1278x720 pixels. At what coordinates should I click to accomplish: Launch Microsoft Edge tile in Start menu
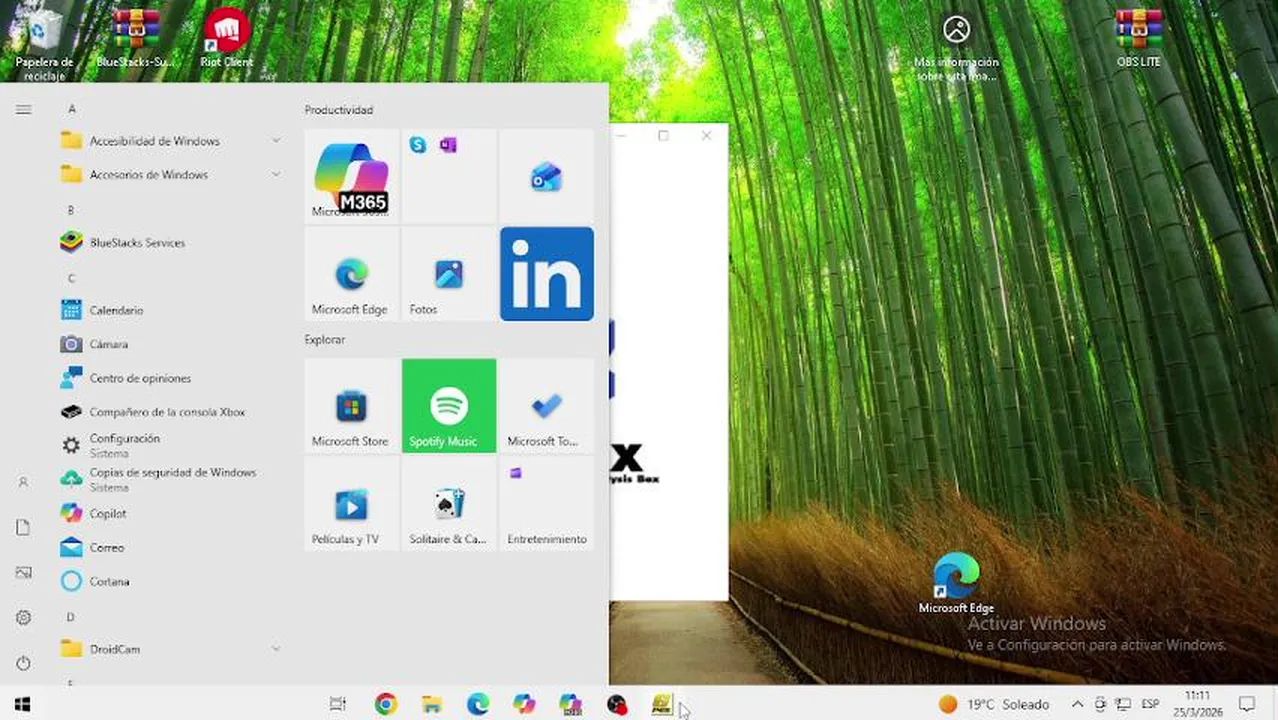coord(351,274)
